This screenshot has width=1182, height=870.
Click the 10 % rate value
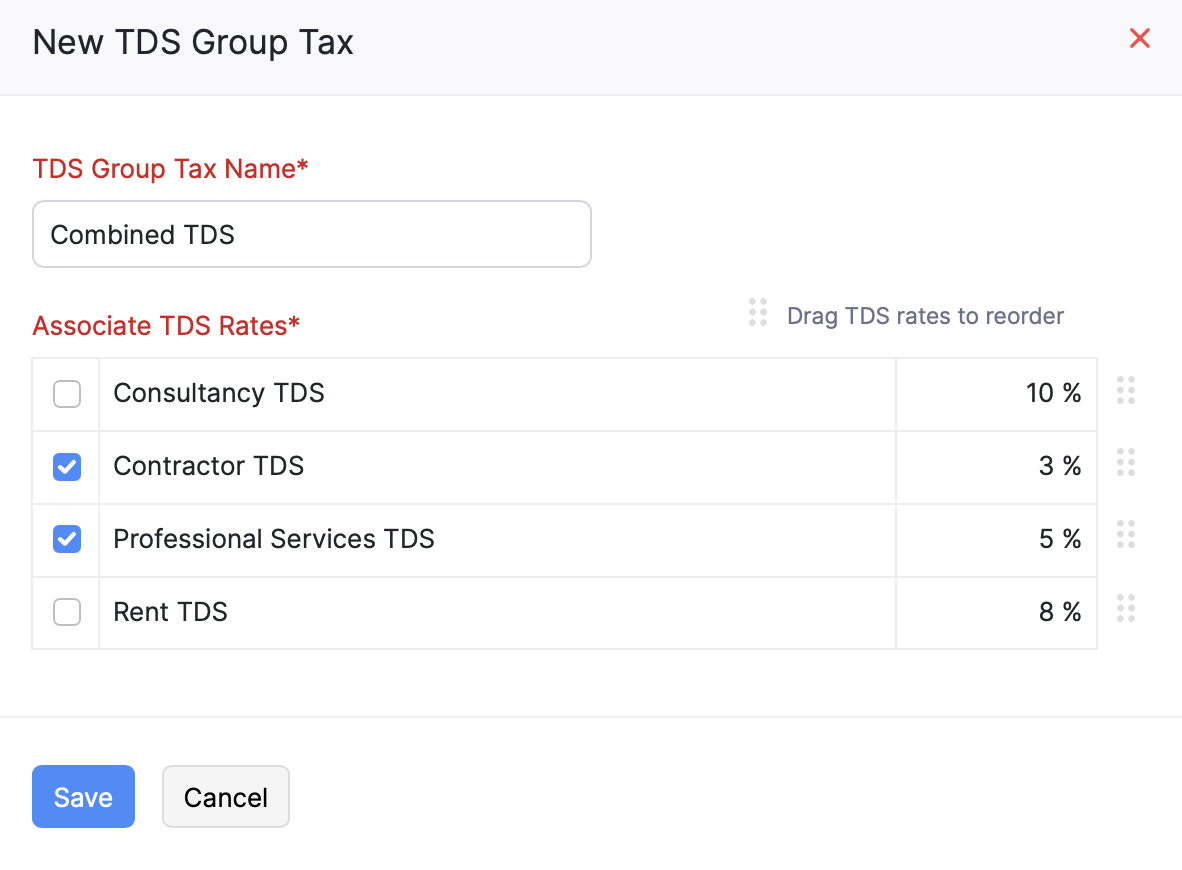coord(1053,393)
